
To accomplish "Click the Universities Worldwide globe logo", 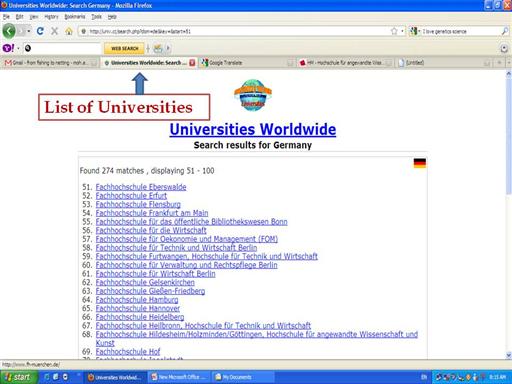I will (253, 95).
